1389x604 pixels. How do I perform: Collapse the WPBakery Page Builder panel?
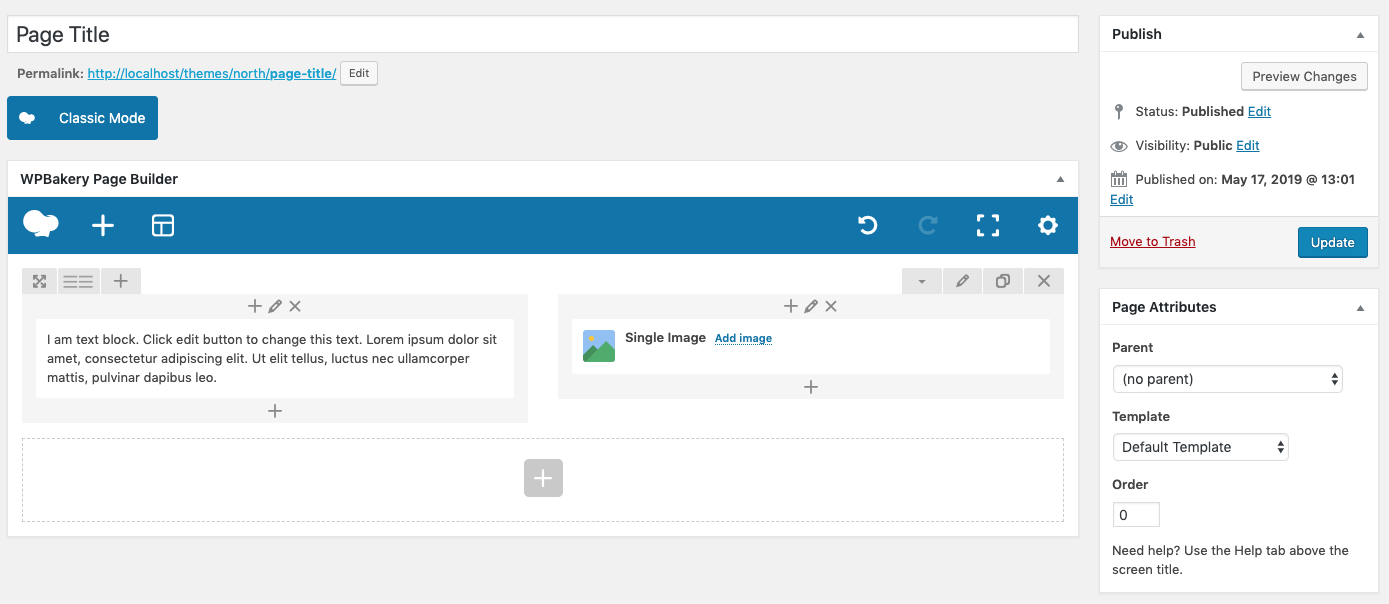(x=1060, y=179)
